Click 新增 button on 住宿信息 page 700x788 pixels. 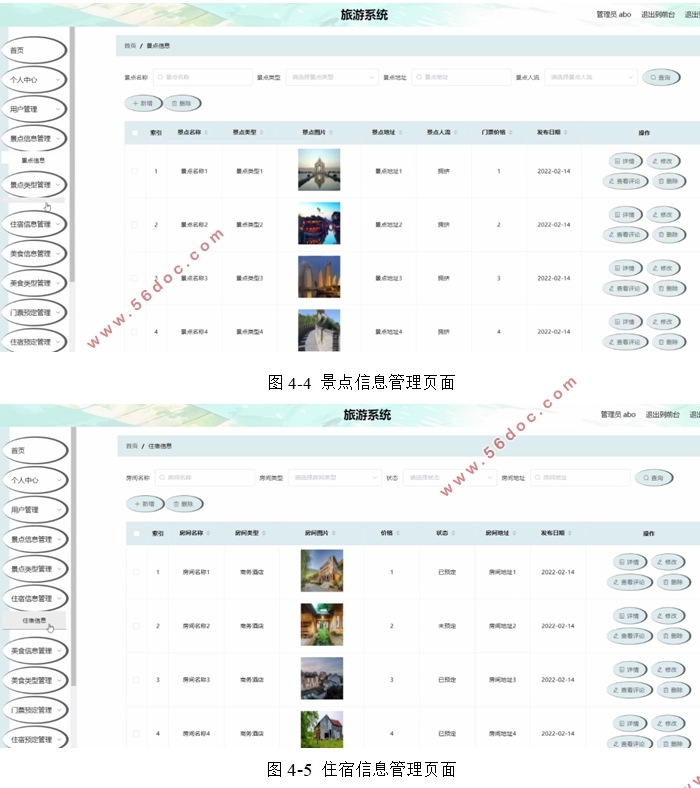145,504
